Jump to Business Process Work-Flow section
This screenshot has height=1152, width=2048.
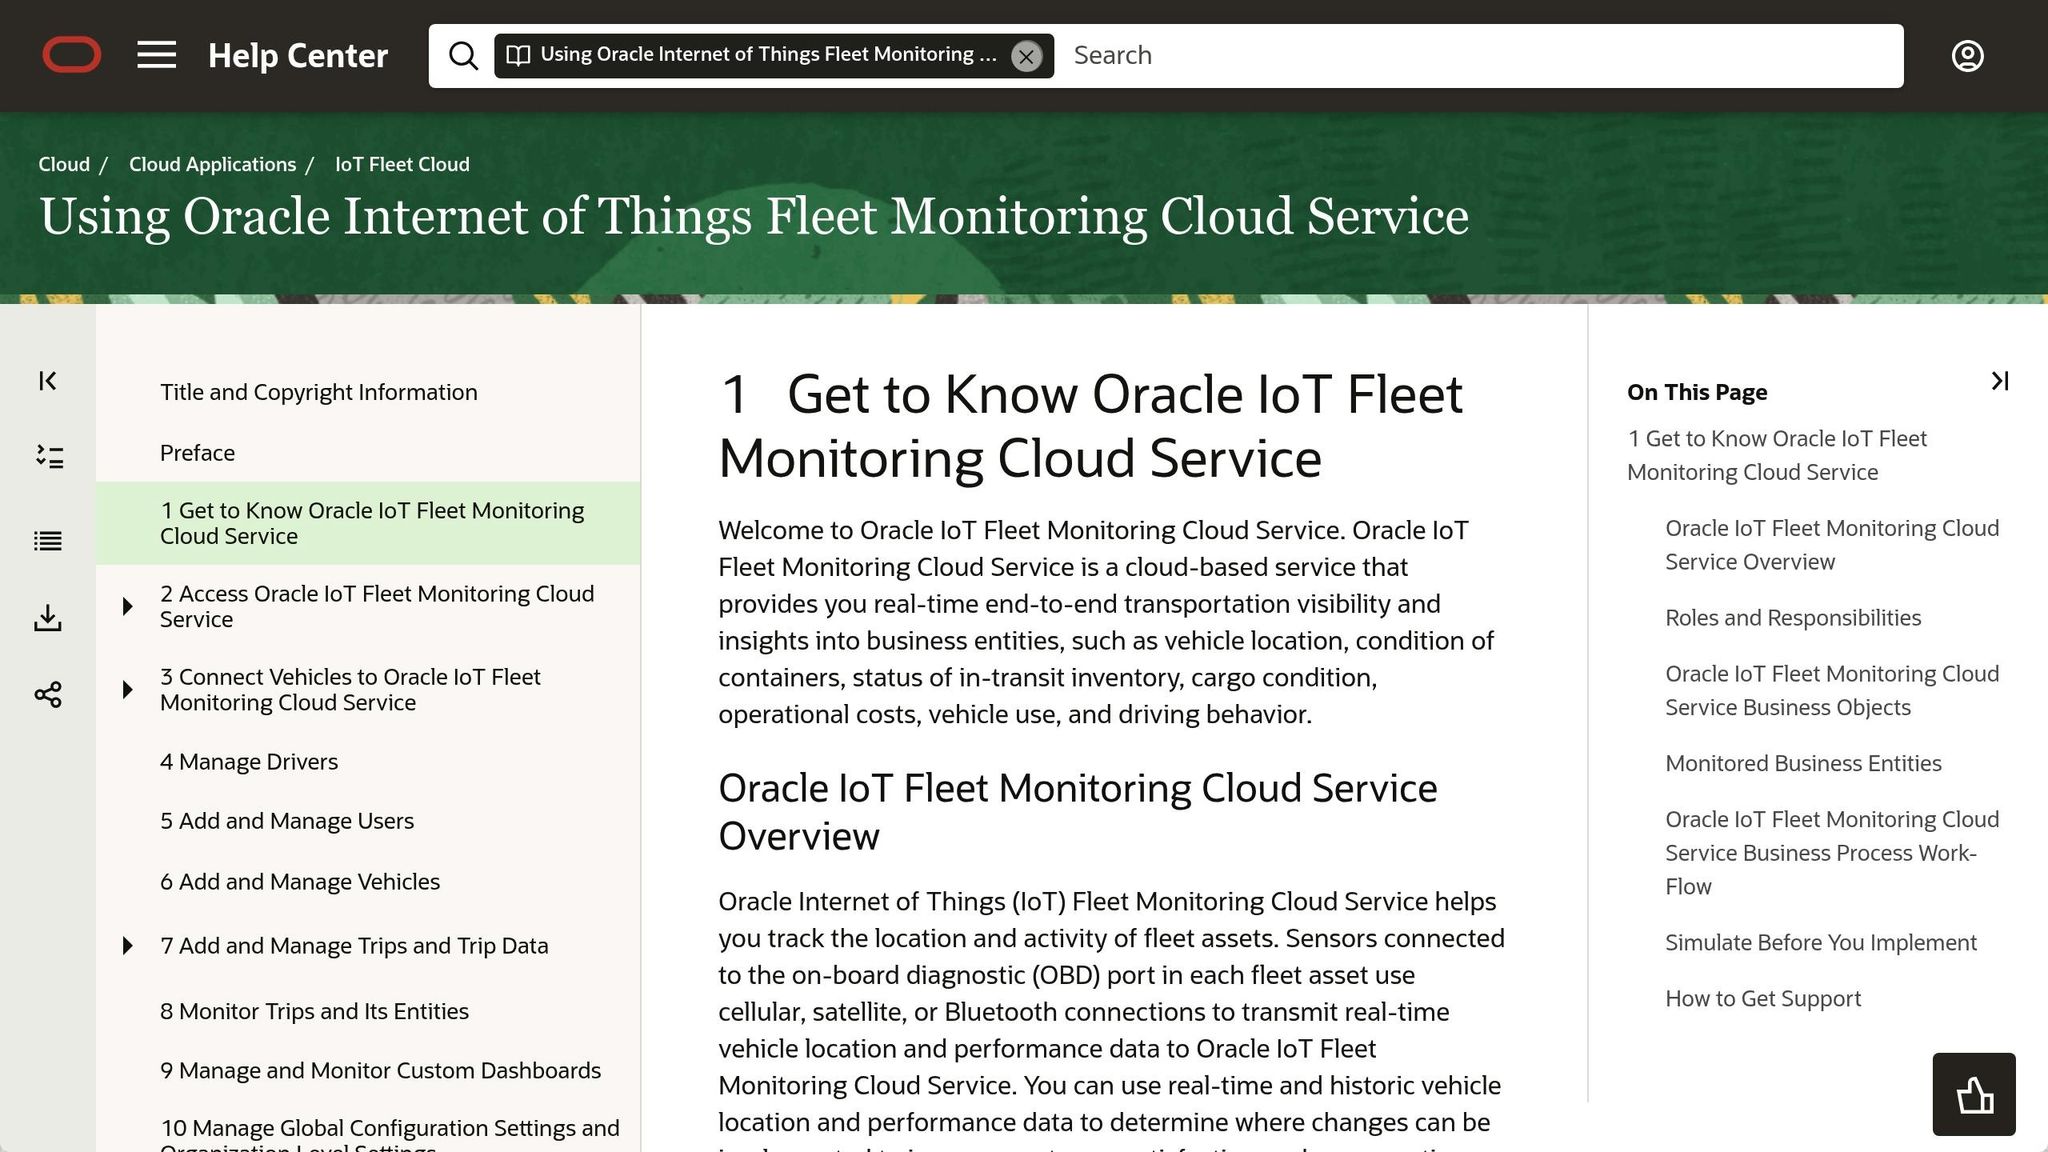[1832, 853]
